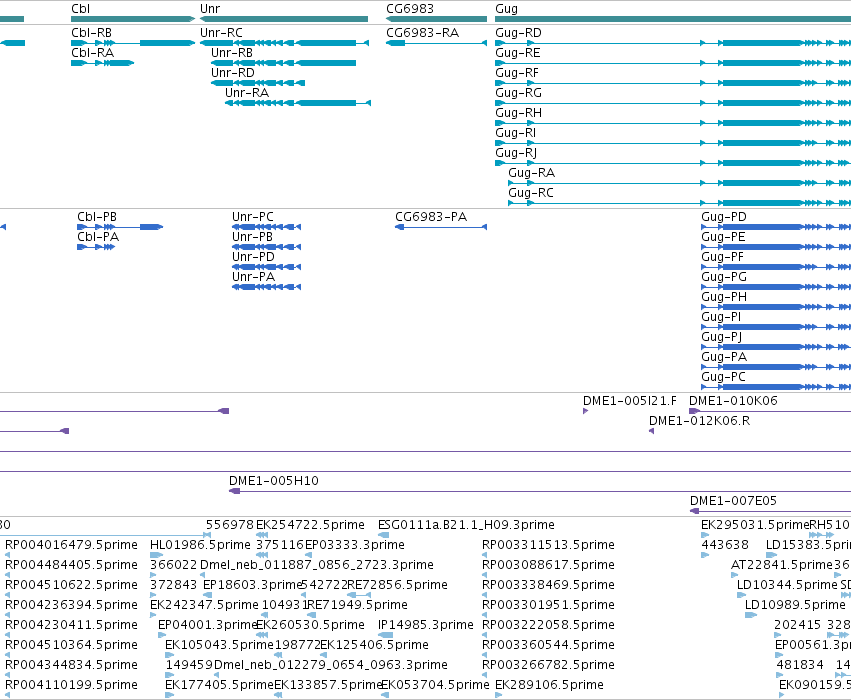Click CG6983-RA transcript label
The width and height of the screenshot is (851, 700).
point(422,33)
